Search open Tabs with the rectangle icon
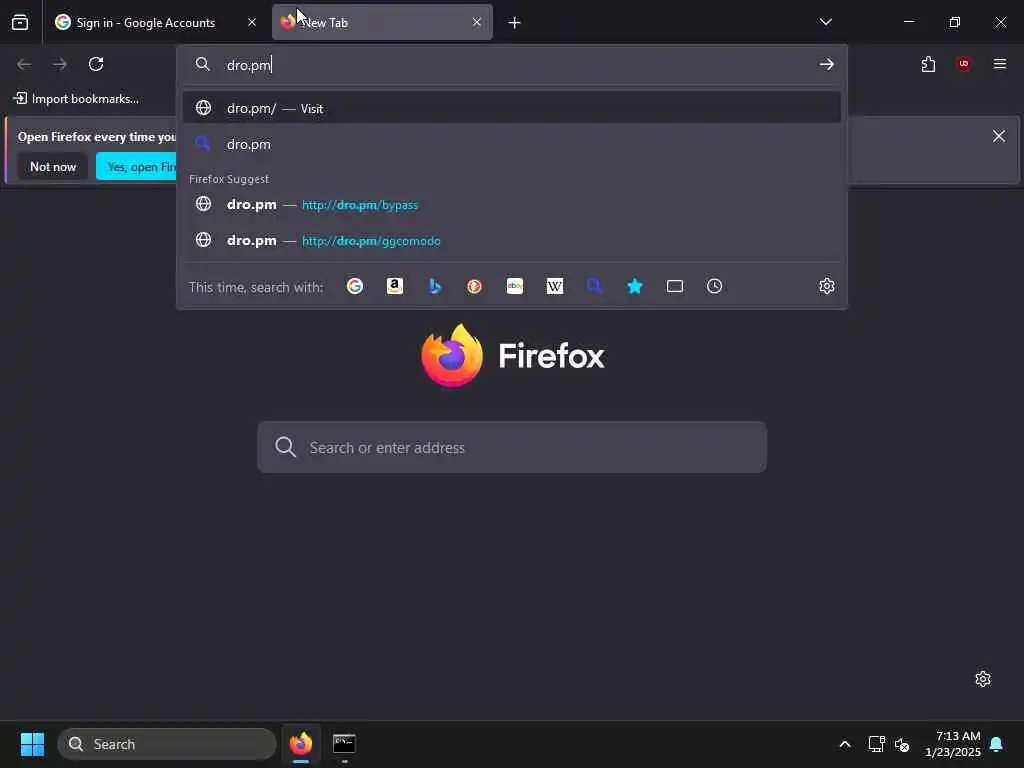 click(x=675, y=286)
